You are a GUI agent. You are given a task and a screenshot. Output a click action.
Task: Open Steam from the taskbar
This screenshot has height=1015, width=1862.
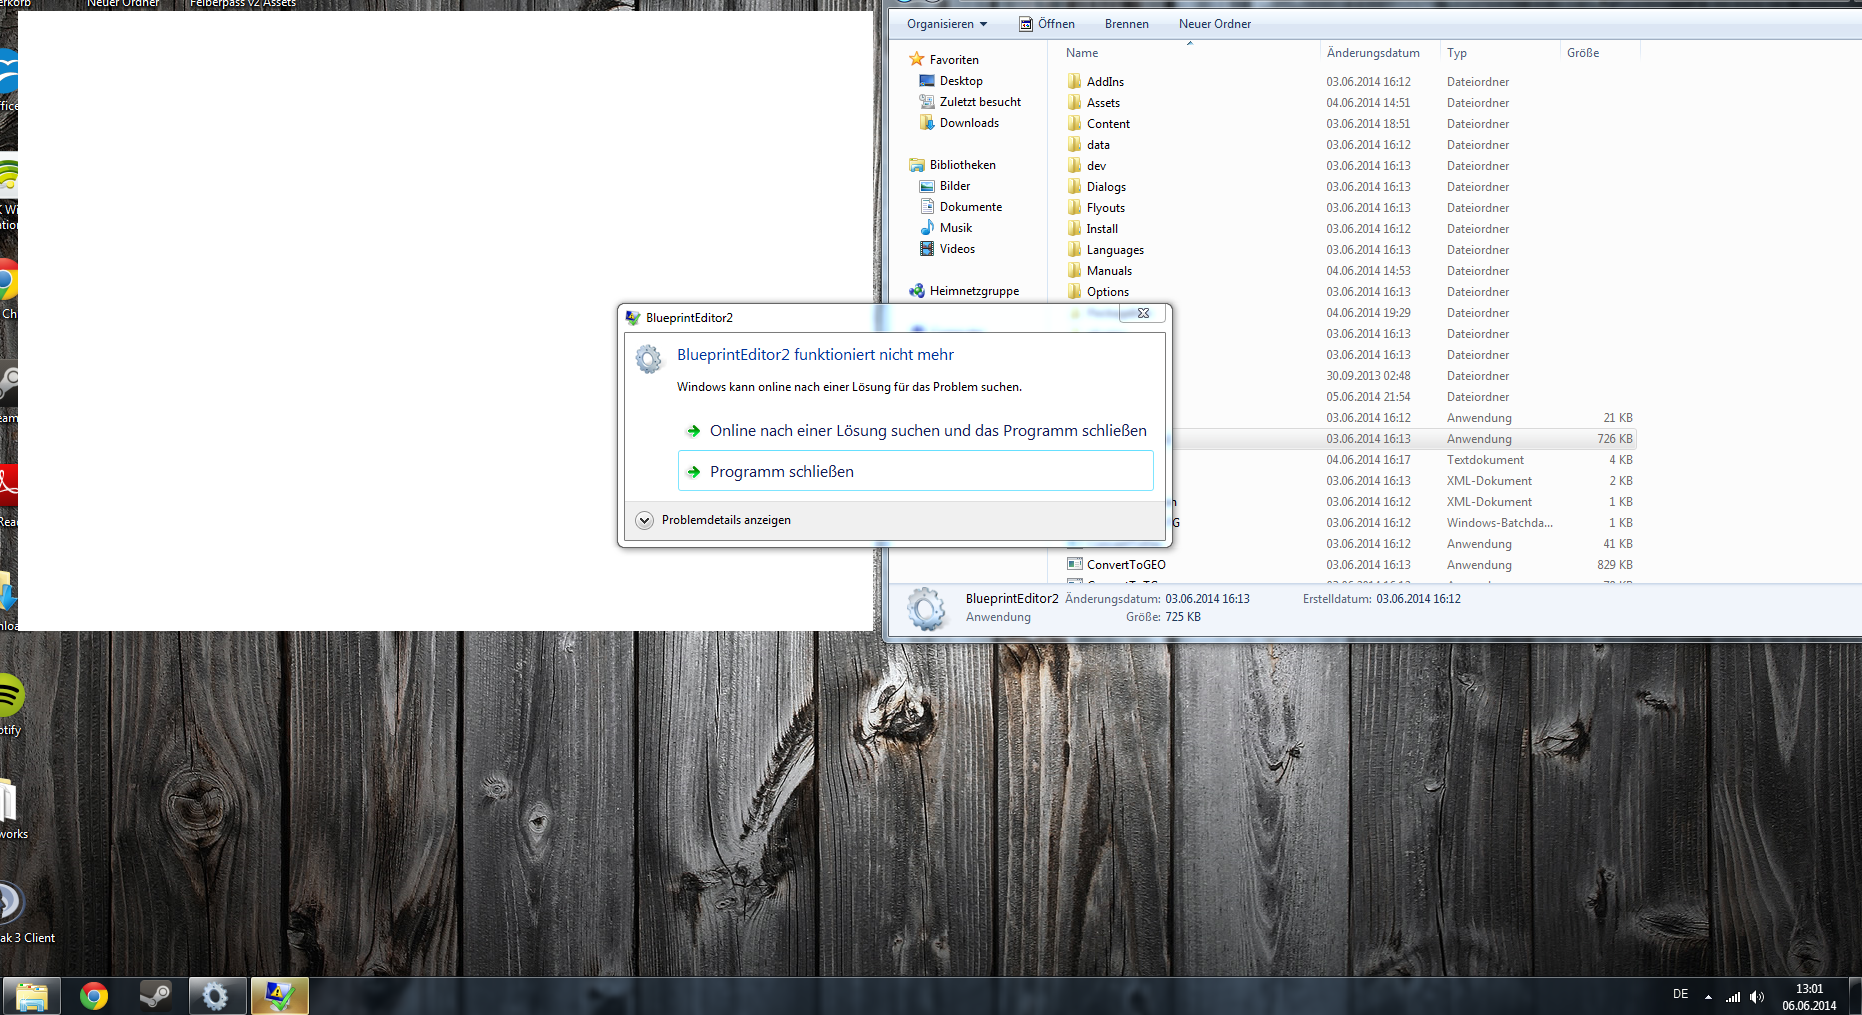click(155, 996)
